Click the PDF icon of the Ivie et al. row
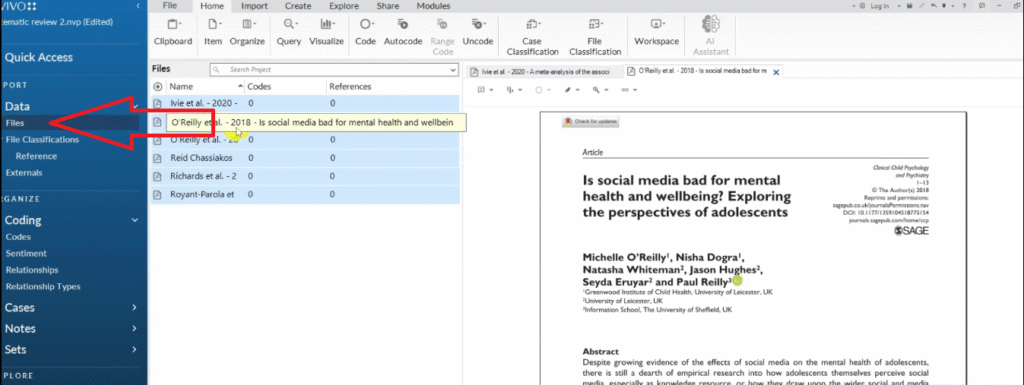1024x385 pixels. (x=157, y=103)
